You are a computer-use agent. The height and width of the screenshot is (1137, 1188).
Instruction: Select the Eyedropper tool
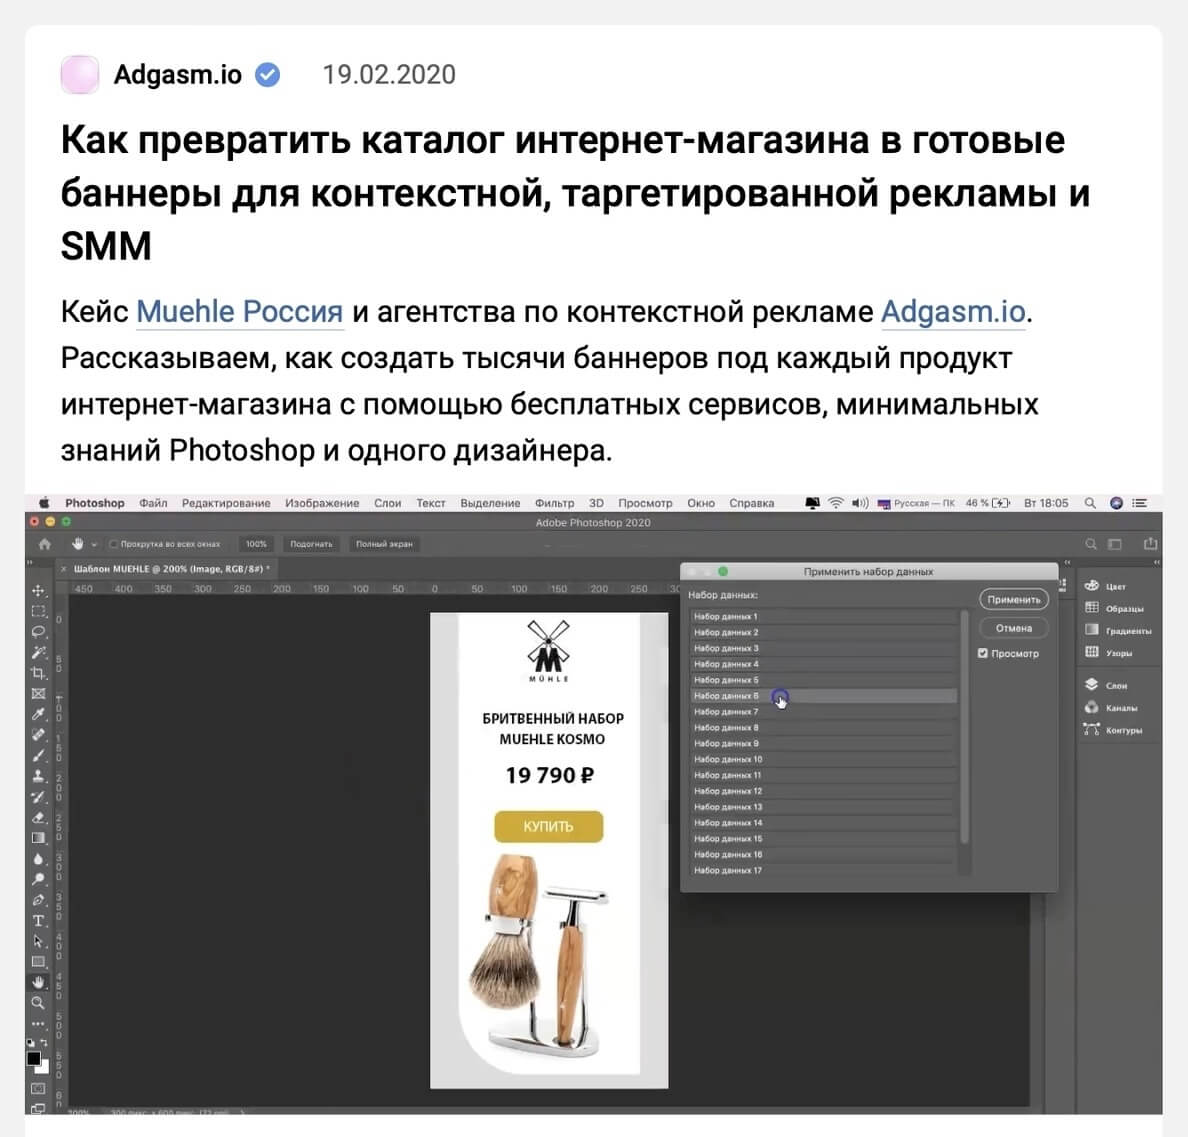click(38, 714)
